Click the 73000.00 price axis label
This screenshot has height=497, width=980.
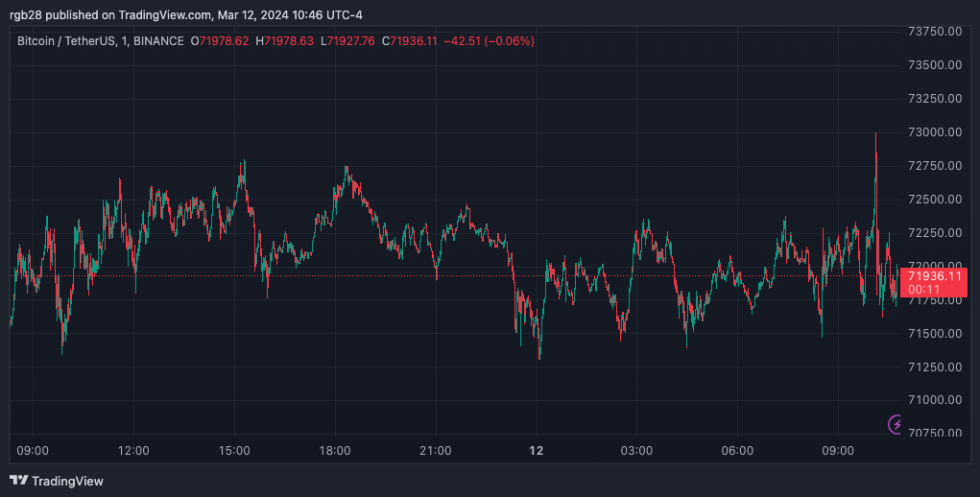tap(935, 132)
